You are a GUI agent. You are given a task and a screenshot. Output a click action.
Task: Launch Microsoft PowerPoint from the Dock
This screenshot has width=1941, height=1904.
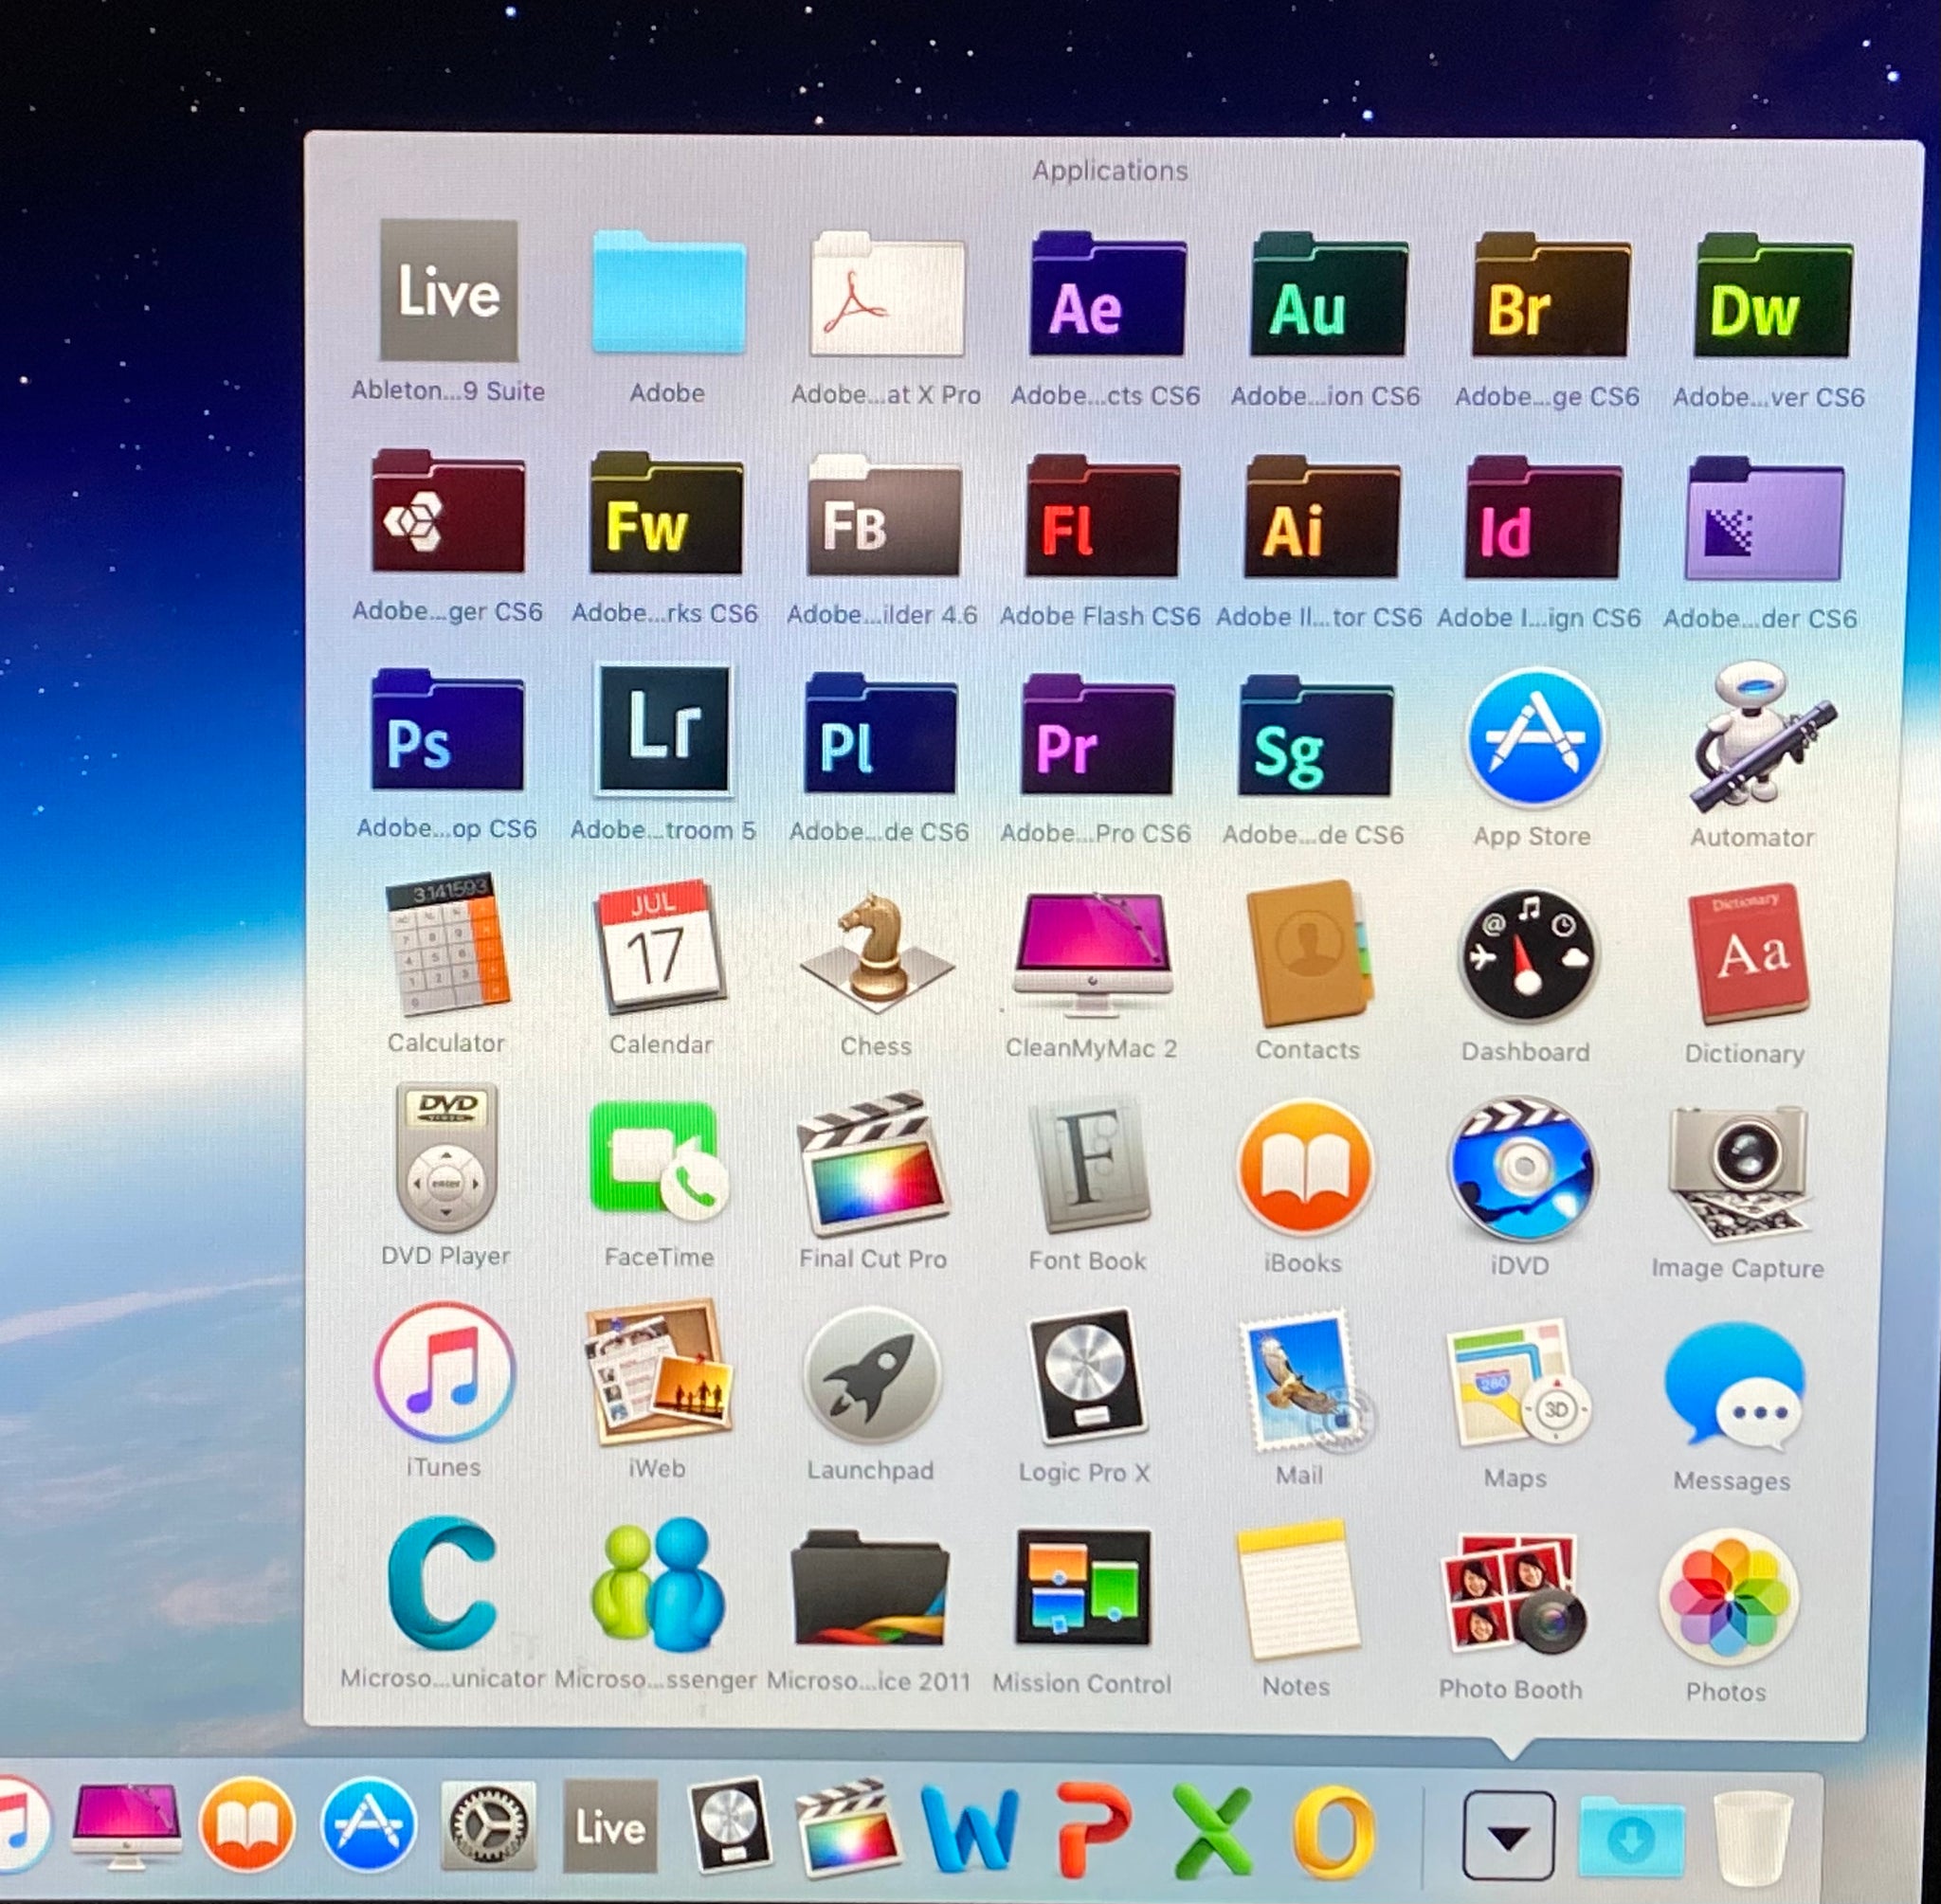tap(1092, 1831)
